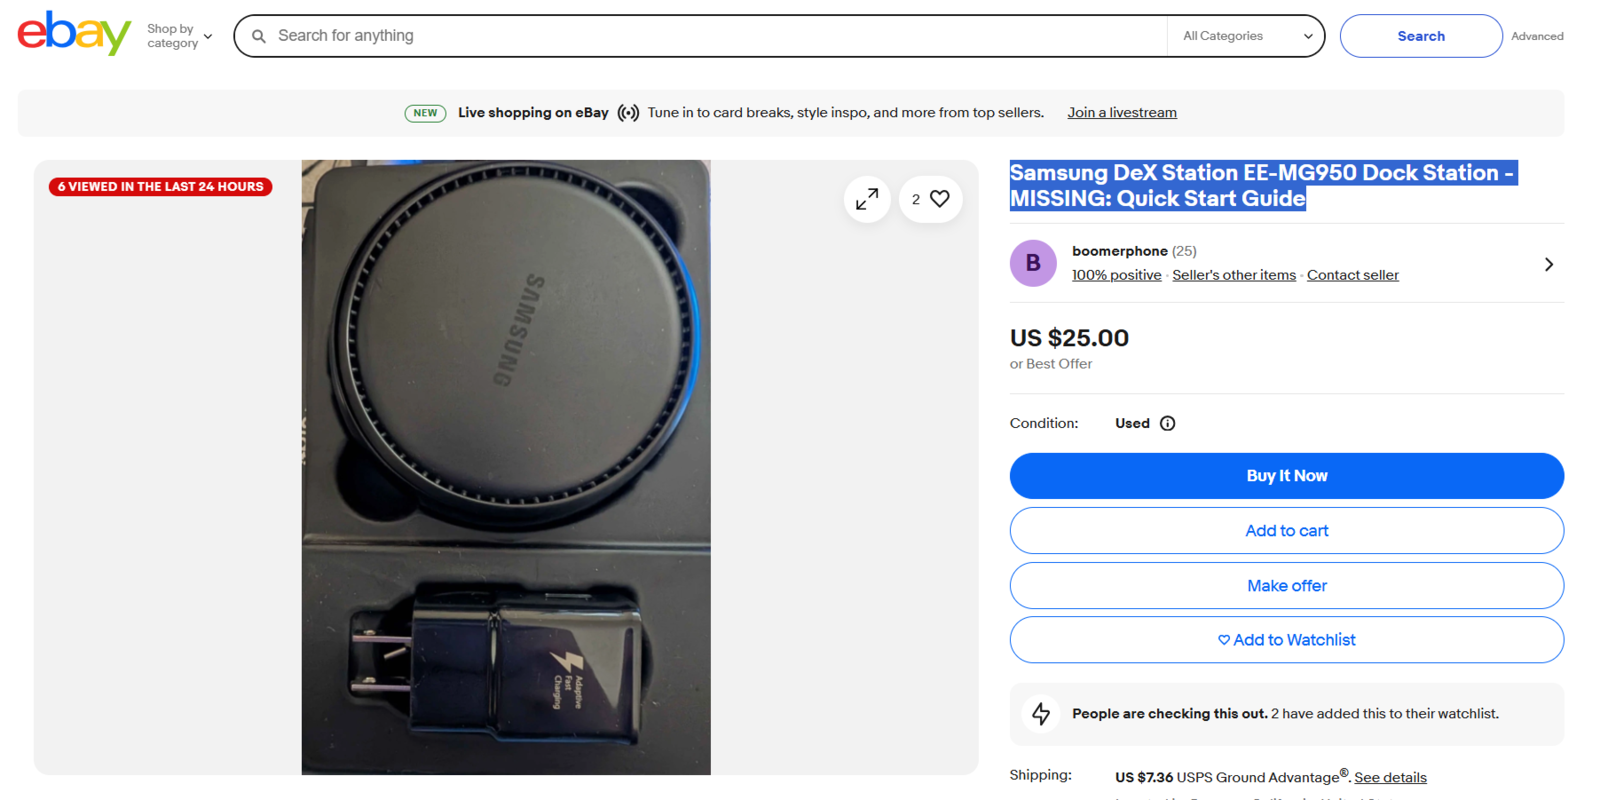Expand the Shop by category chevron
This screenshot has width=1600, height=800.
pos(208,35)
